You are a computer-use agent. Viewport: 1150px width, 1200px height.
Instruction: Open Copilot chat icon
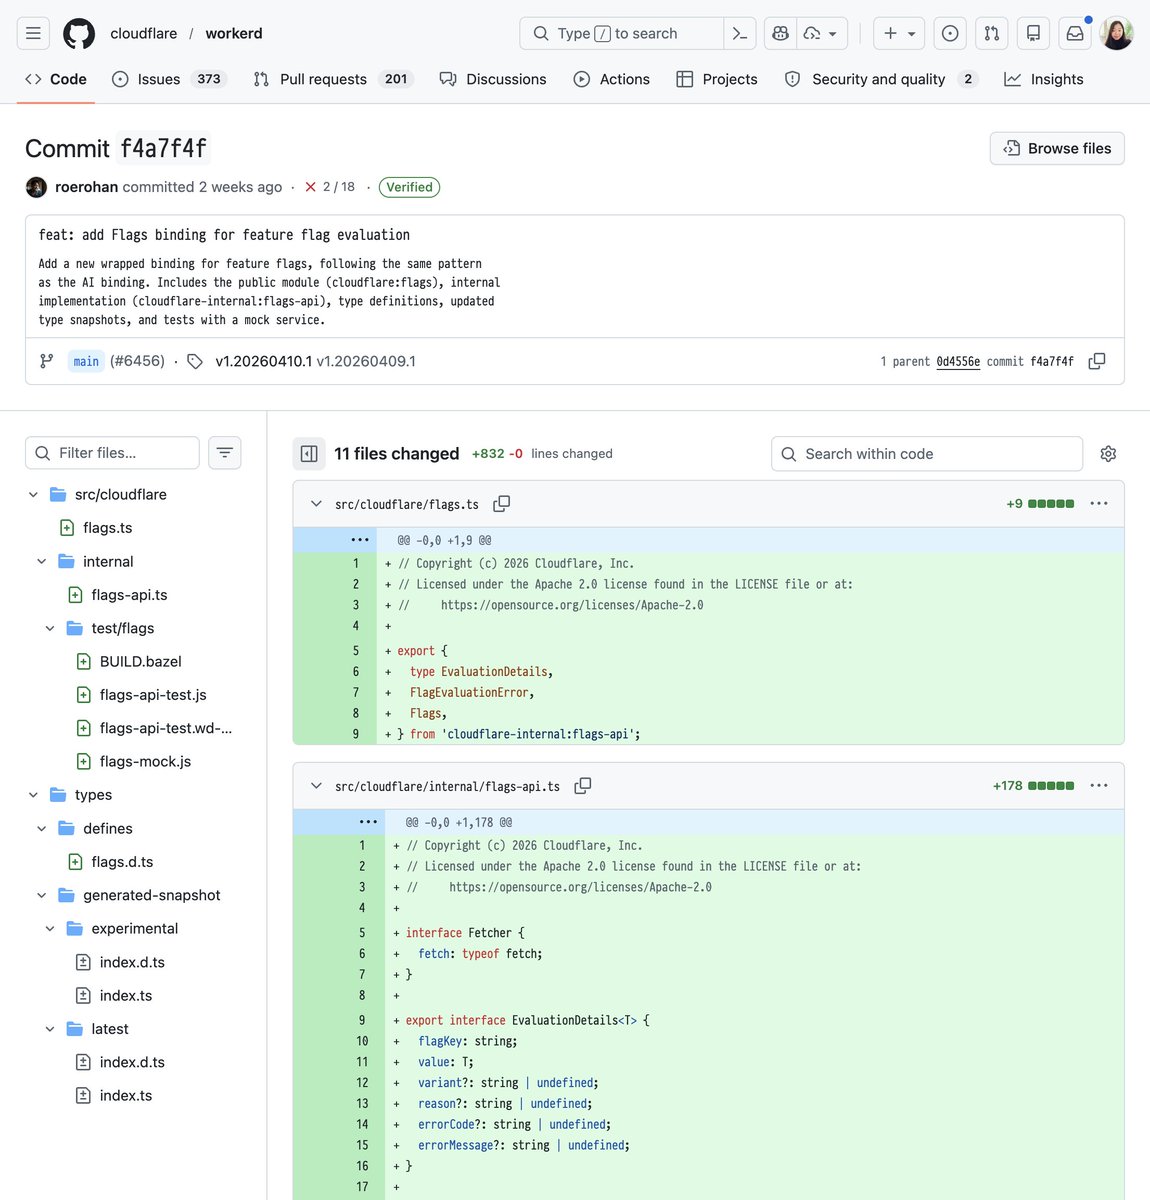coord(780,33)
